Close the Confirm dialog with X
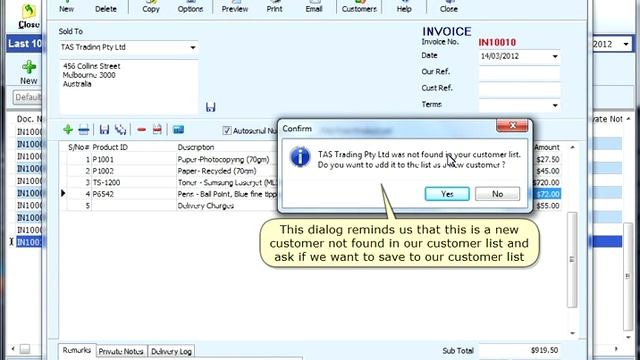The image size is (640, 360). click(512, 125)
